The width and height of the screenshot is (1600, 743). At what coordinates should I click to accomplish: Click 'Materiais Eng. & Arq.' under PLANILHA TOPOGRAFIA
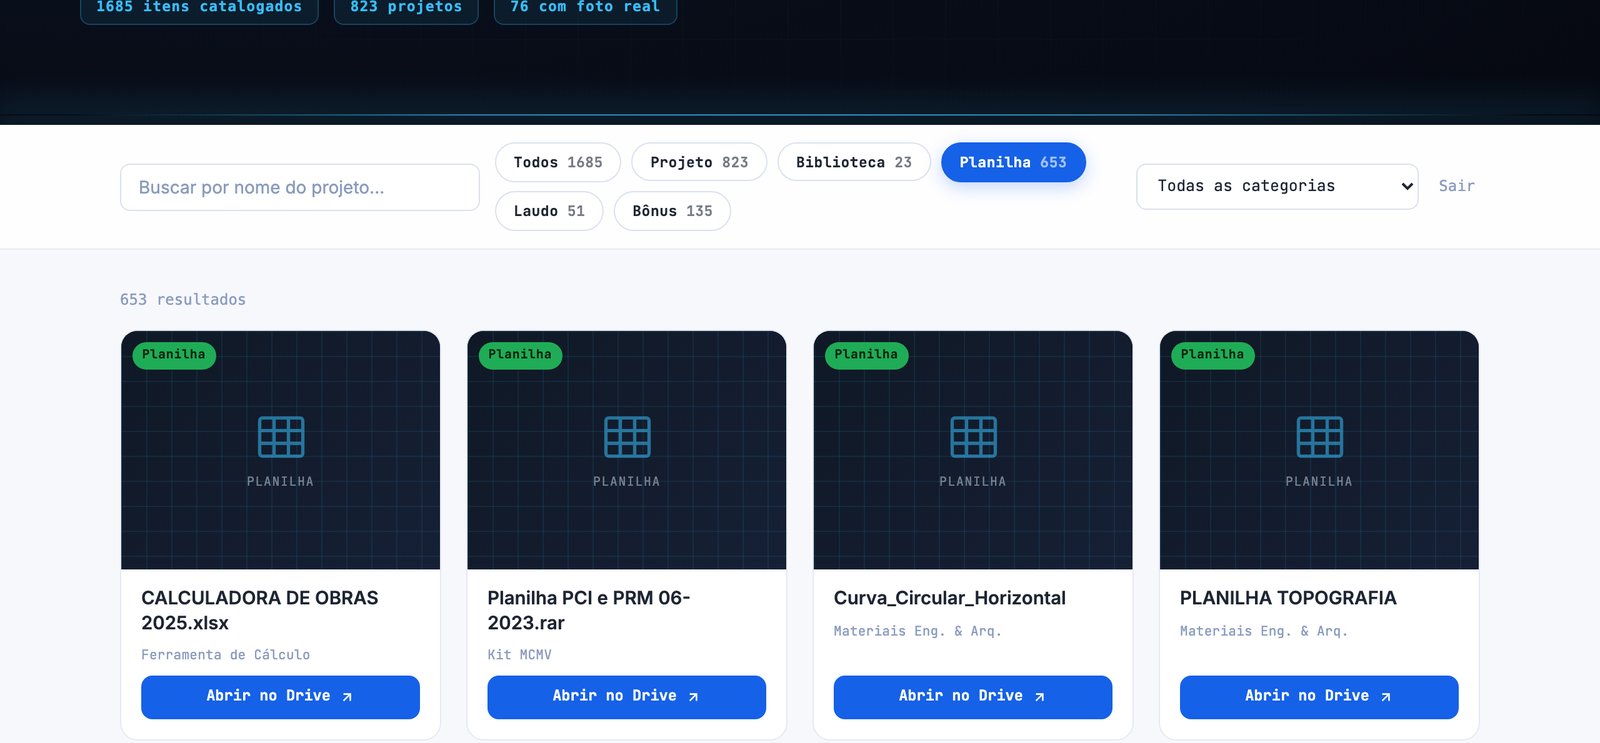(x=1264, y=631)
